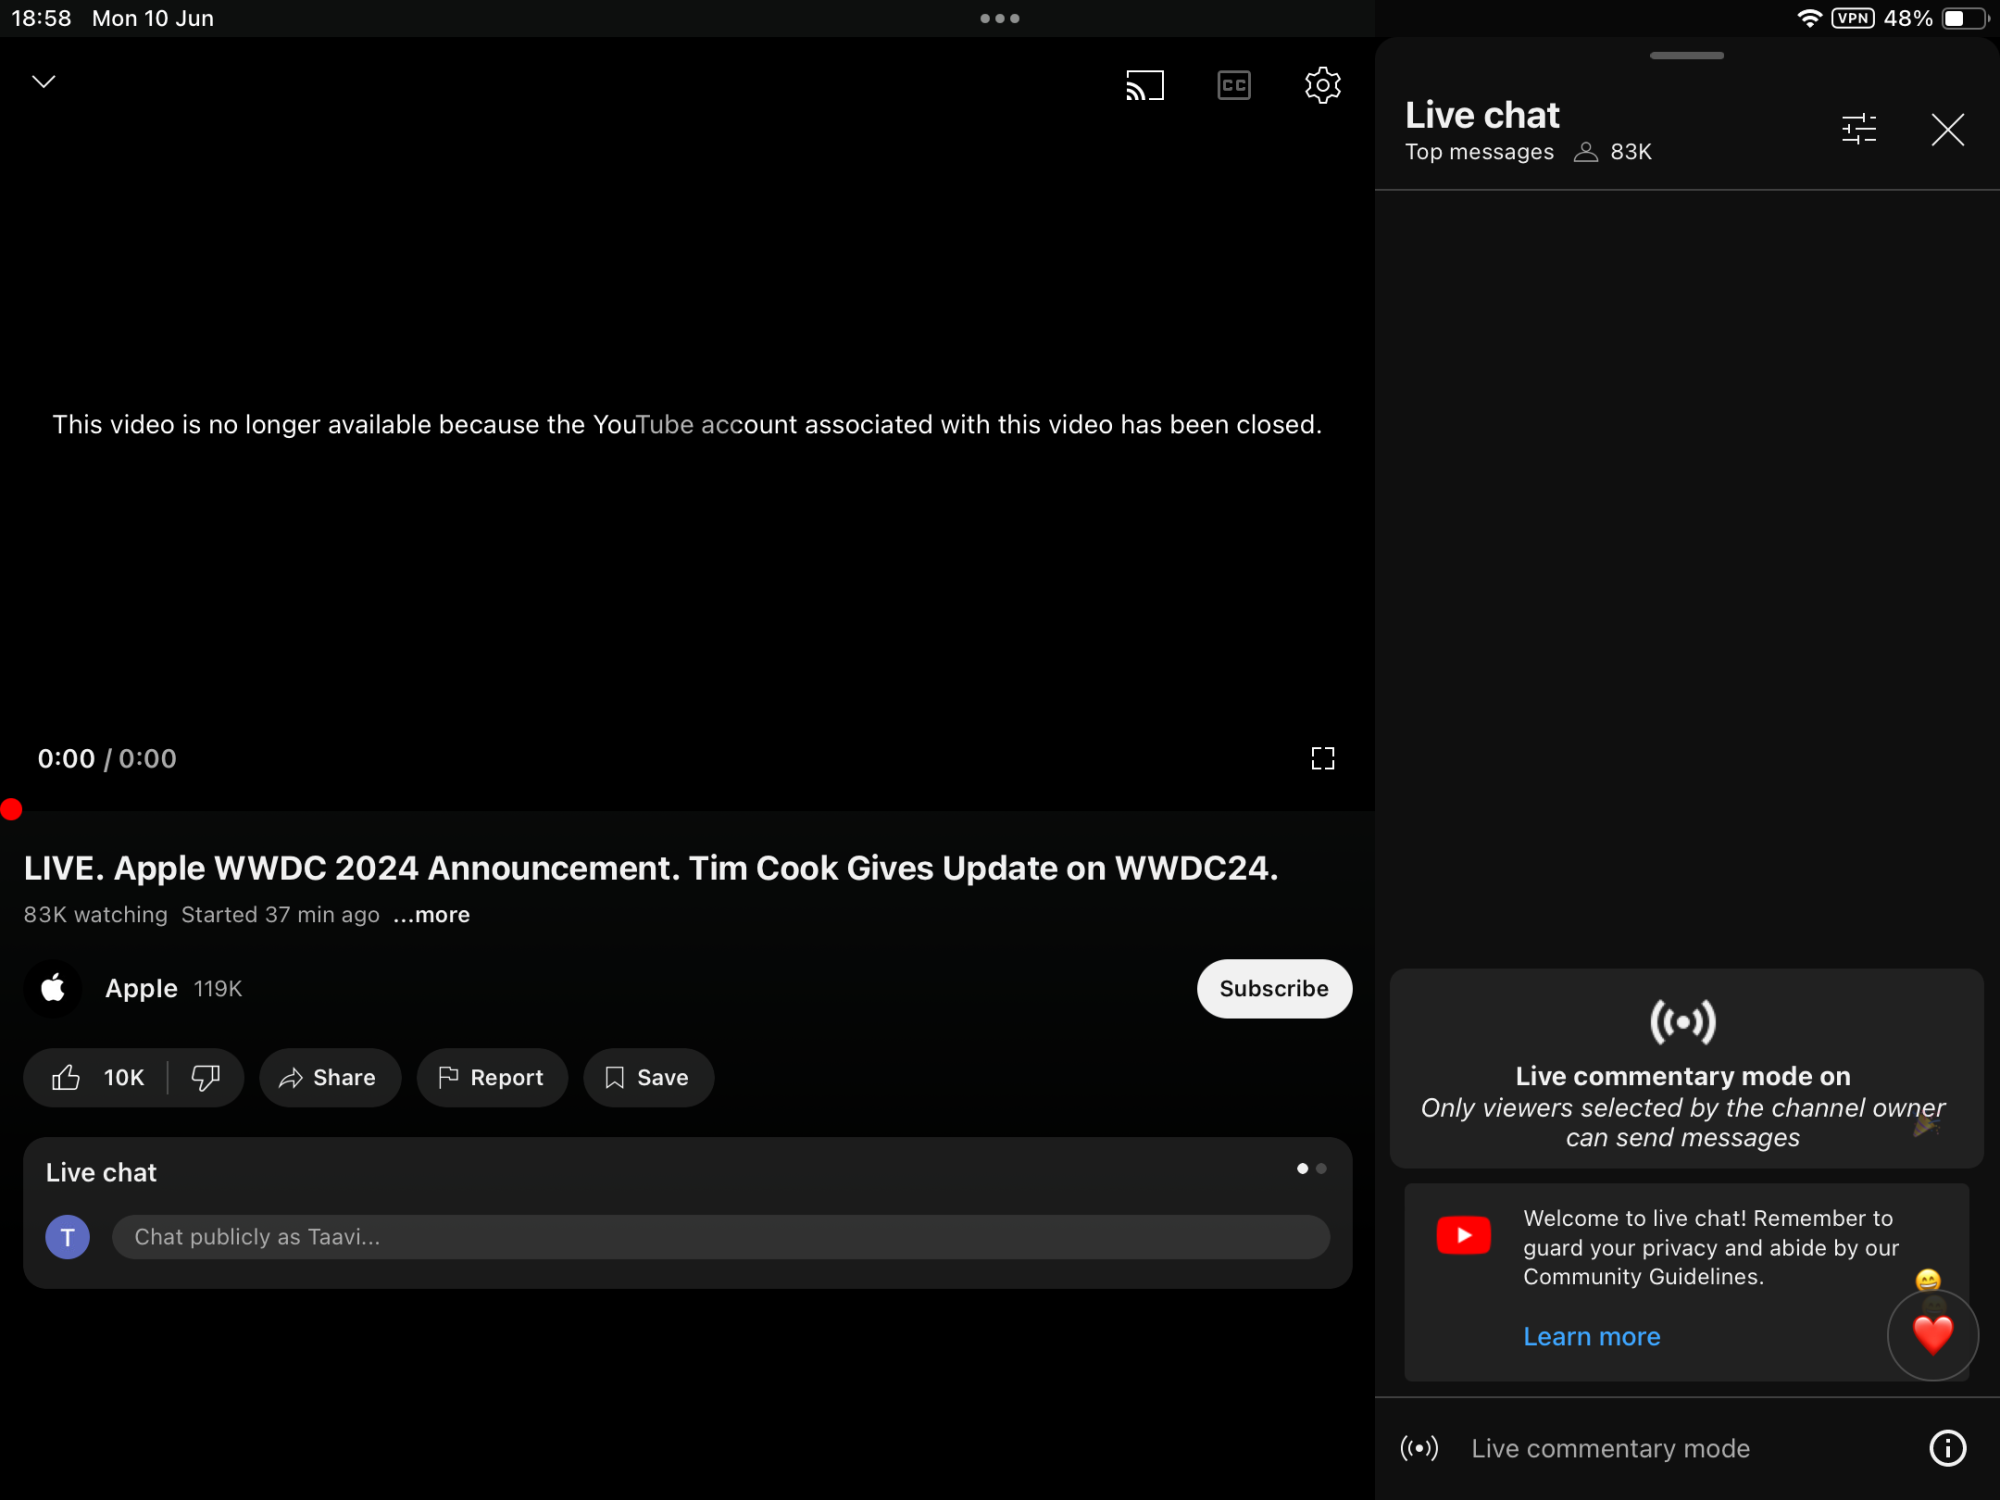Enter fullscreen mode icon

pos(1322,758)
